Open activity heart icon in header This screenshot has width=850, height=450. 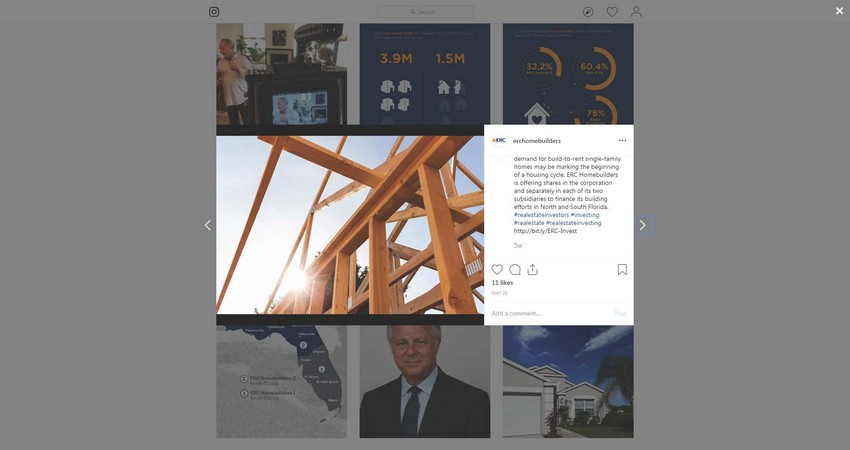point(612,12)
